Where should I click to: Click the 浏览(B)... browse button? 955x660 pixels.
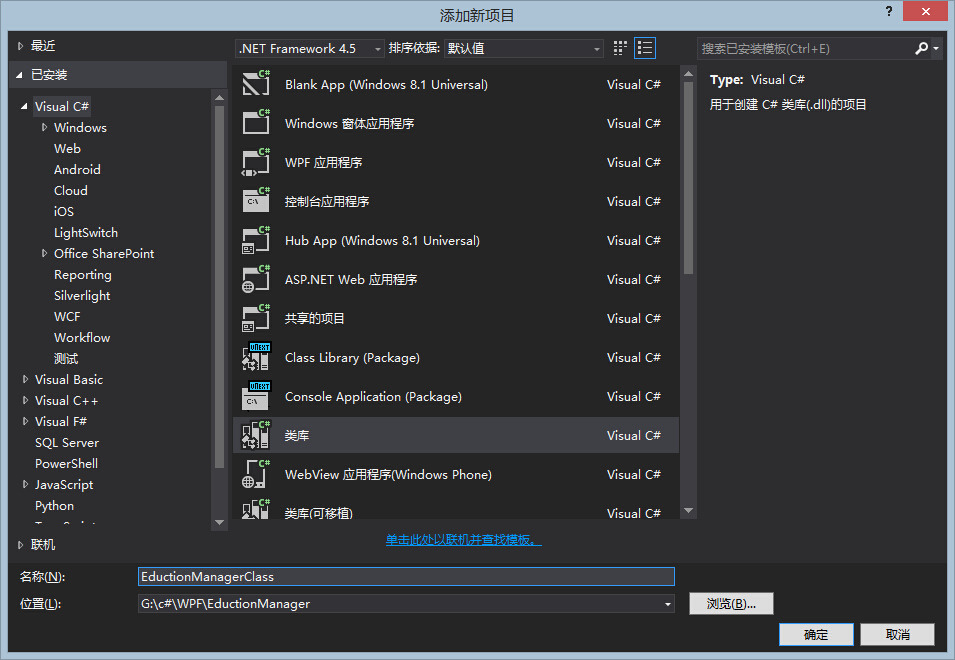[731, 603]
